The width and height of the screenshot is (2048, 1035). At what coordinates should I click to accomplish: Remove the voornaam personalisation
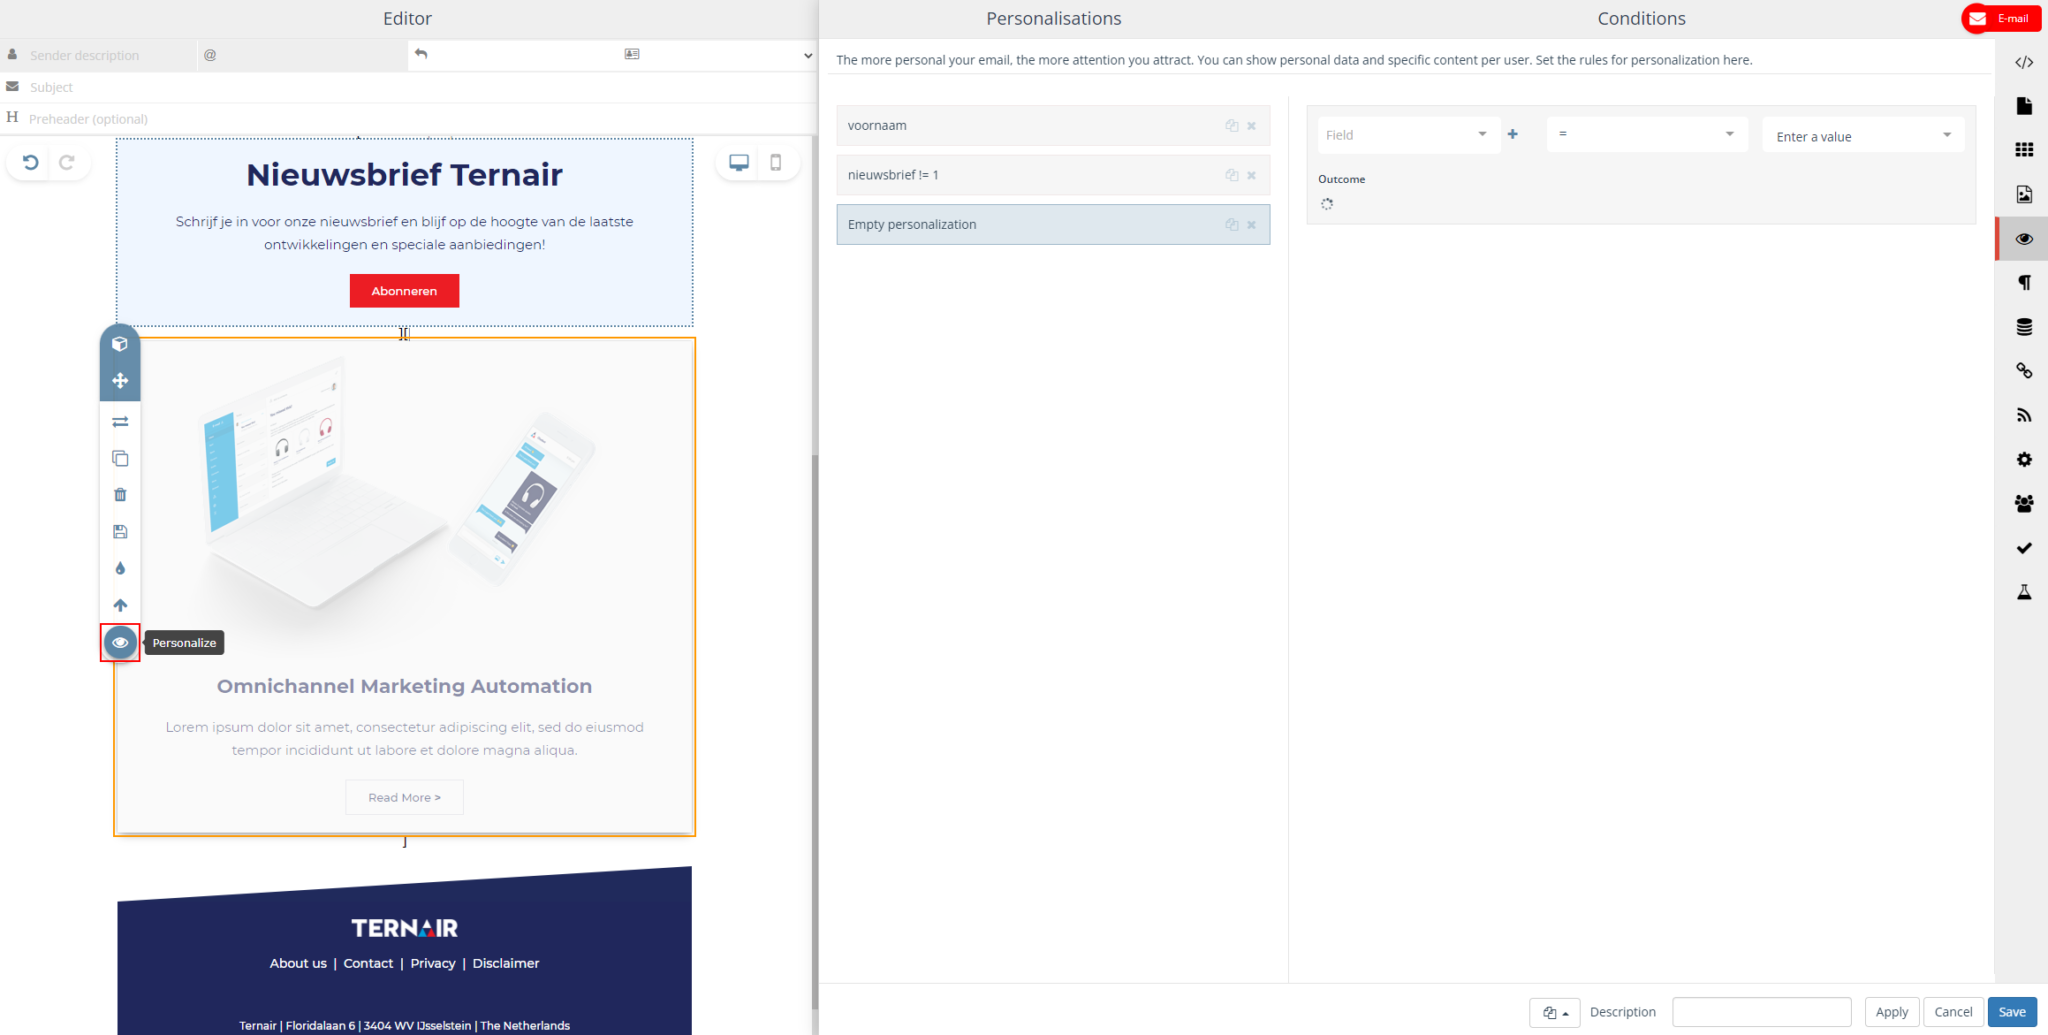pyautogui.click(x=1251, y=126)
